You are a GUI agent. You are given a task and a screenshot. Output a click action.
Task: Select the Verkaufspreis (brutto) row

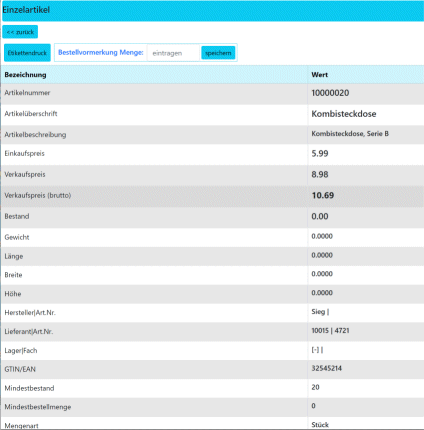(212, 196)
